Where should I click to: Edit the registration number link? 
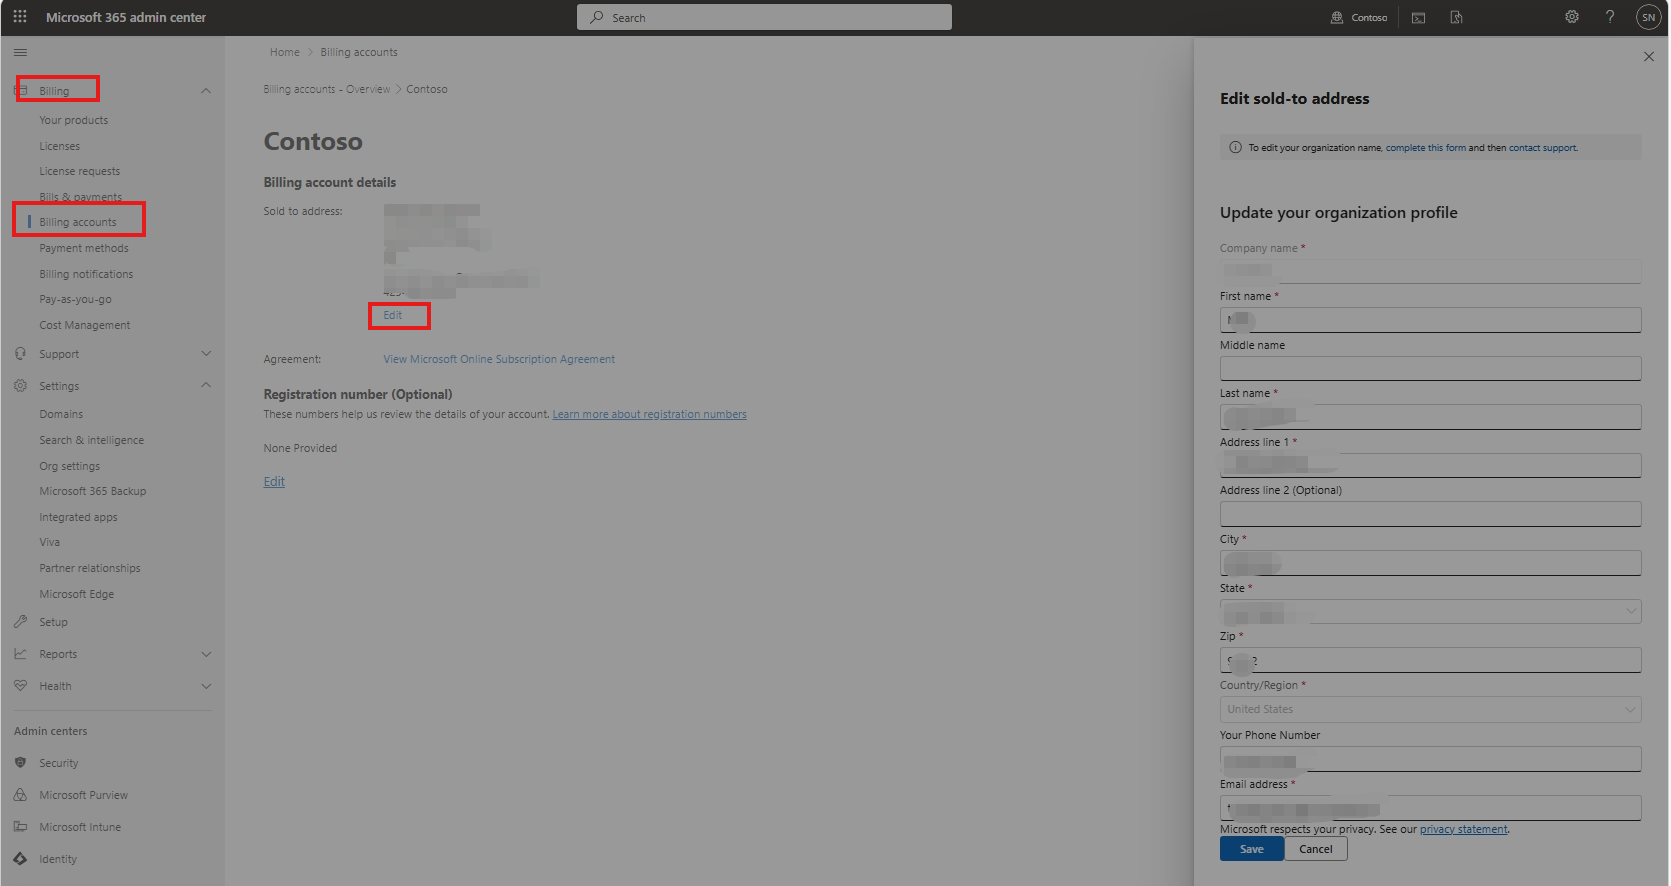click(274, 482)
